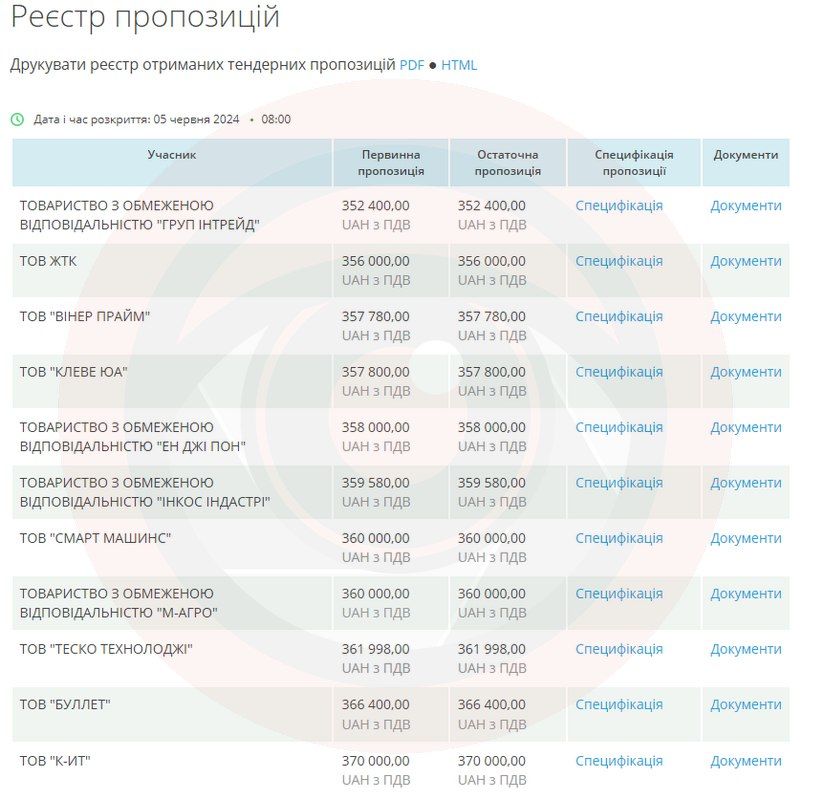This screenshot has height=800, width=824.
Task: Open specification for ТОВ "ВІНЕР ПРАЙМ"
Action: click(x=617, y=315)
